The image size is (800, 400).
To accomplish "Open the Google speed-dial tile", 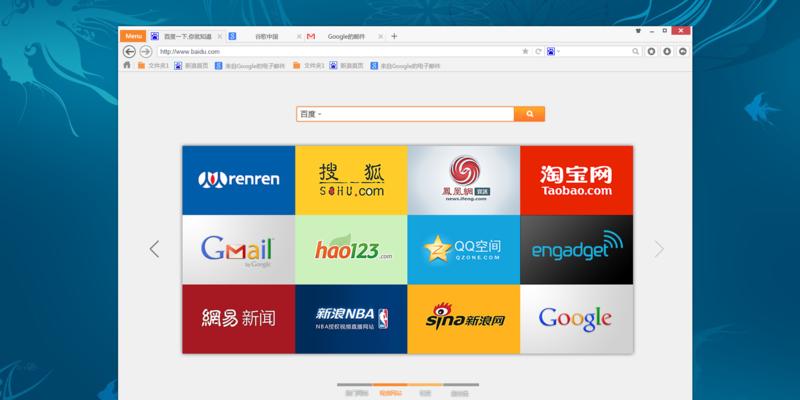I will (577, 319).
